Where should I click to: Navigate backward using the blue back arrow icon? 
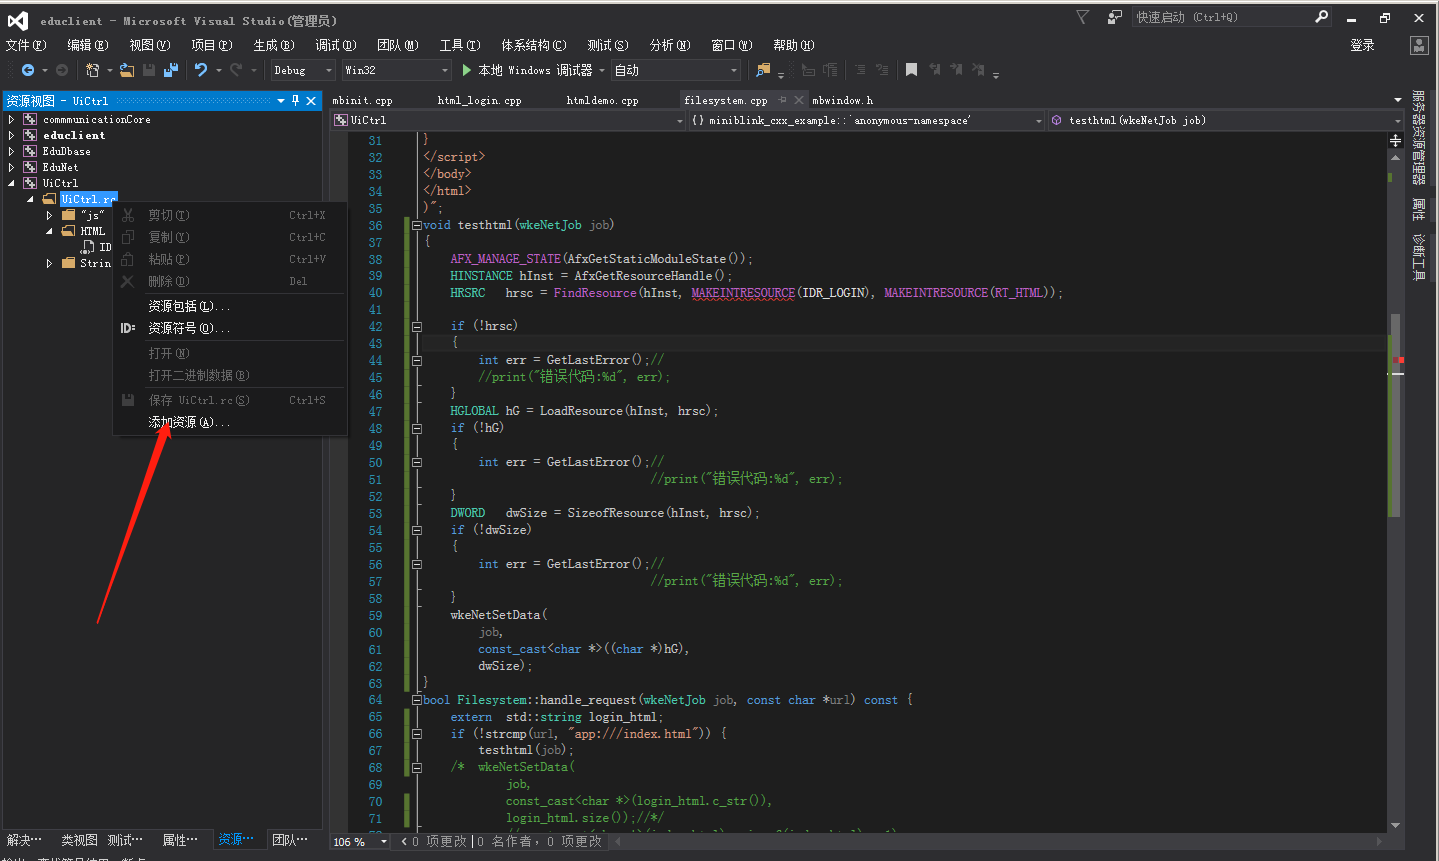[x=27, y=69]
